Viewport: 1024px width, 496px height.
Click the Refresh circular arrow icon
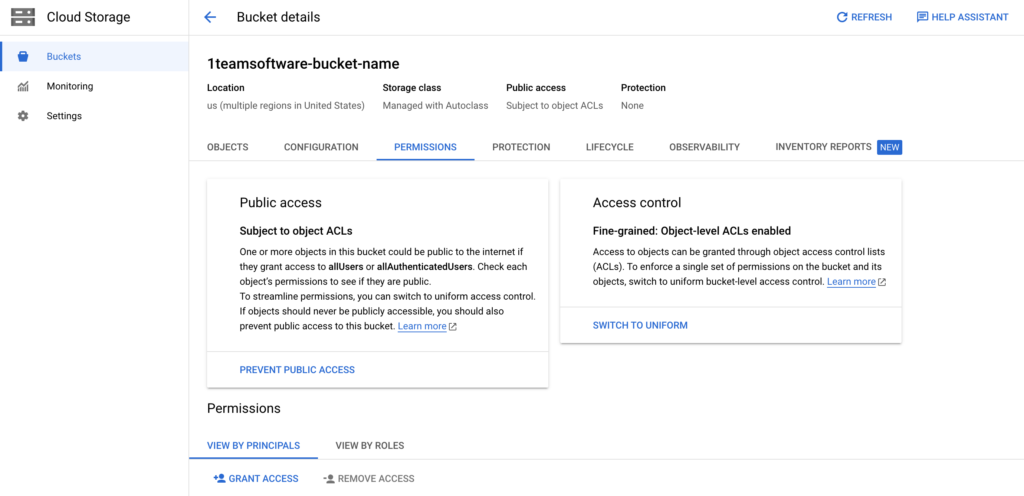click(842, 17)
